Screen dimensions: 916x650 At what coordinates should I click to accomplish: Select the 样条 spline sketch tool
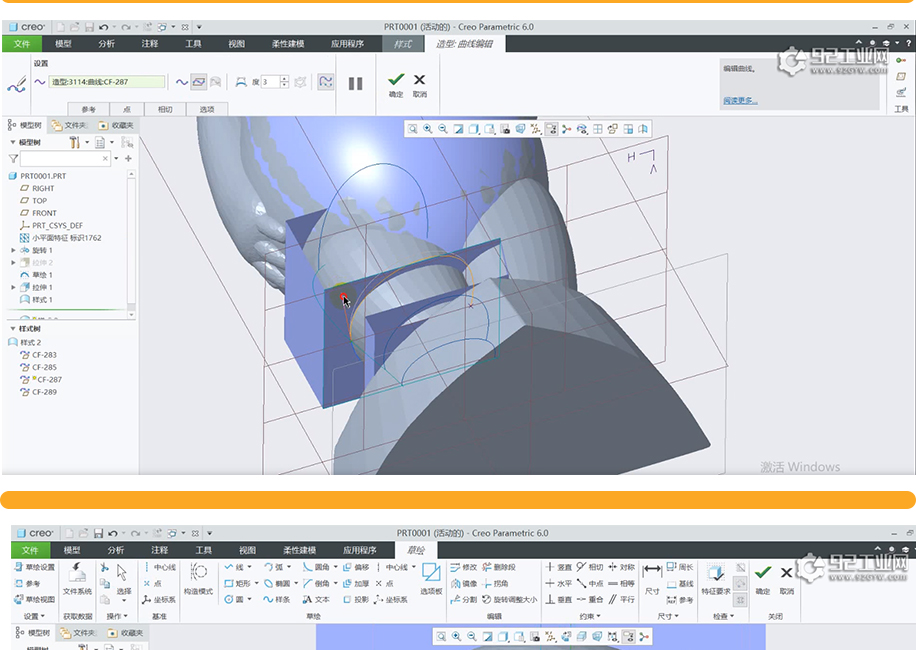coord(276,599)
